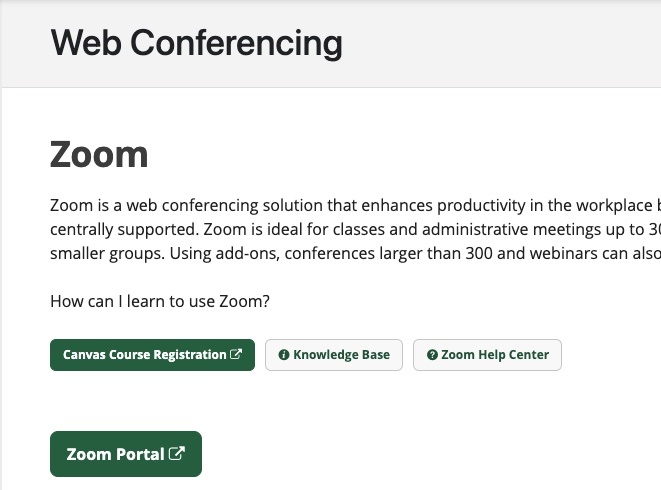
Task: Launch the Zoom Portal button
Action: coord(125,454)
